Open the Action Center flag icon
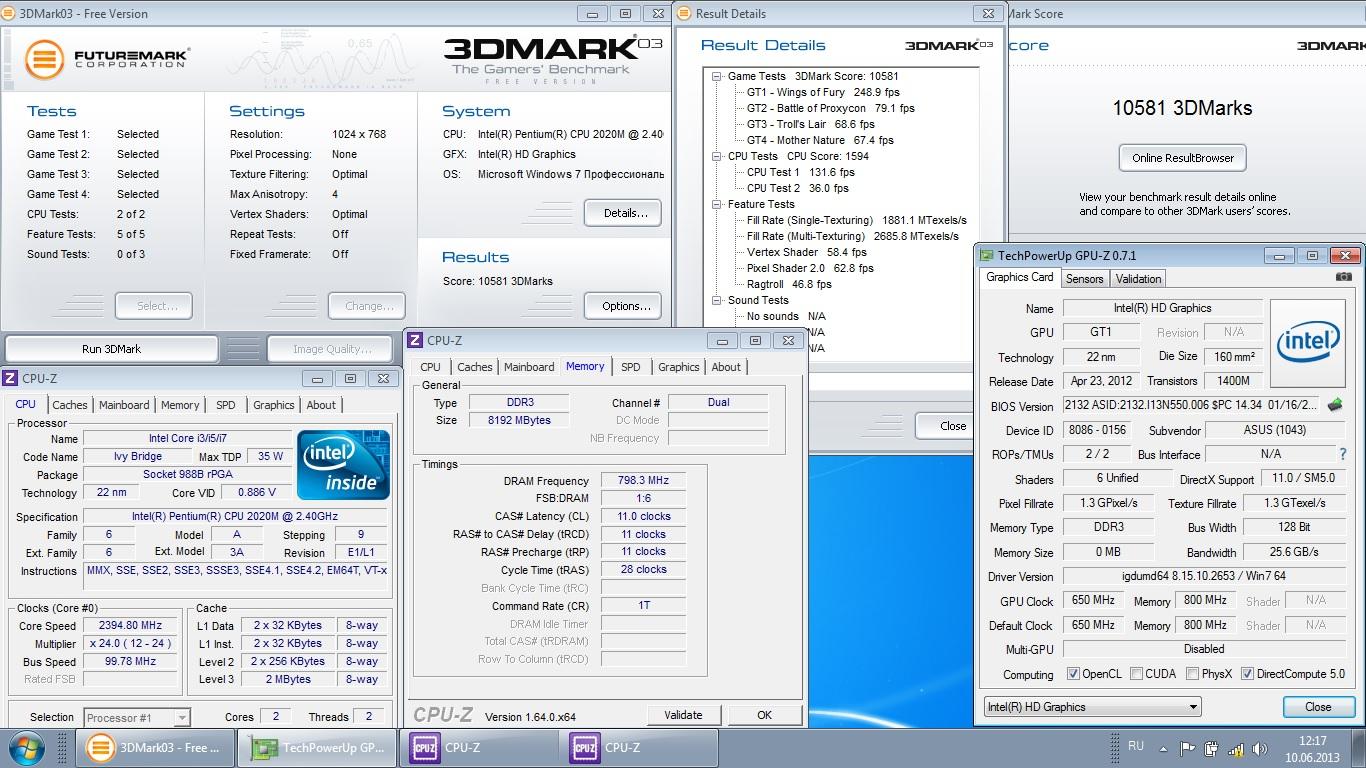This screenshot has width=1366, height=768. [x=1188, y=748]
